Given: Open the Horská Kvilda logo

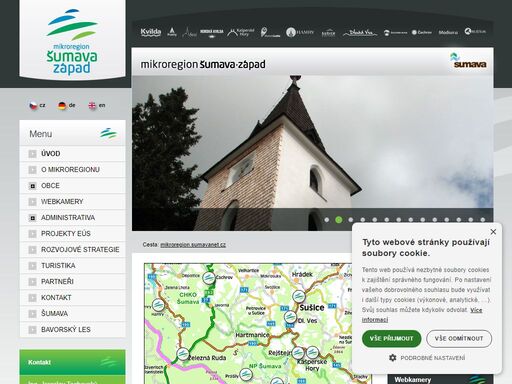Looking at the screenshot, I should coord(212,33).
